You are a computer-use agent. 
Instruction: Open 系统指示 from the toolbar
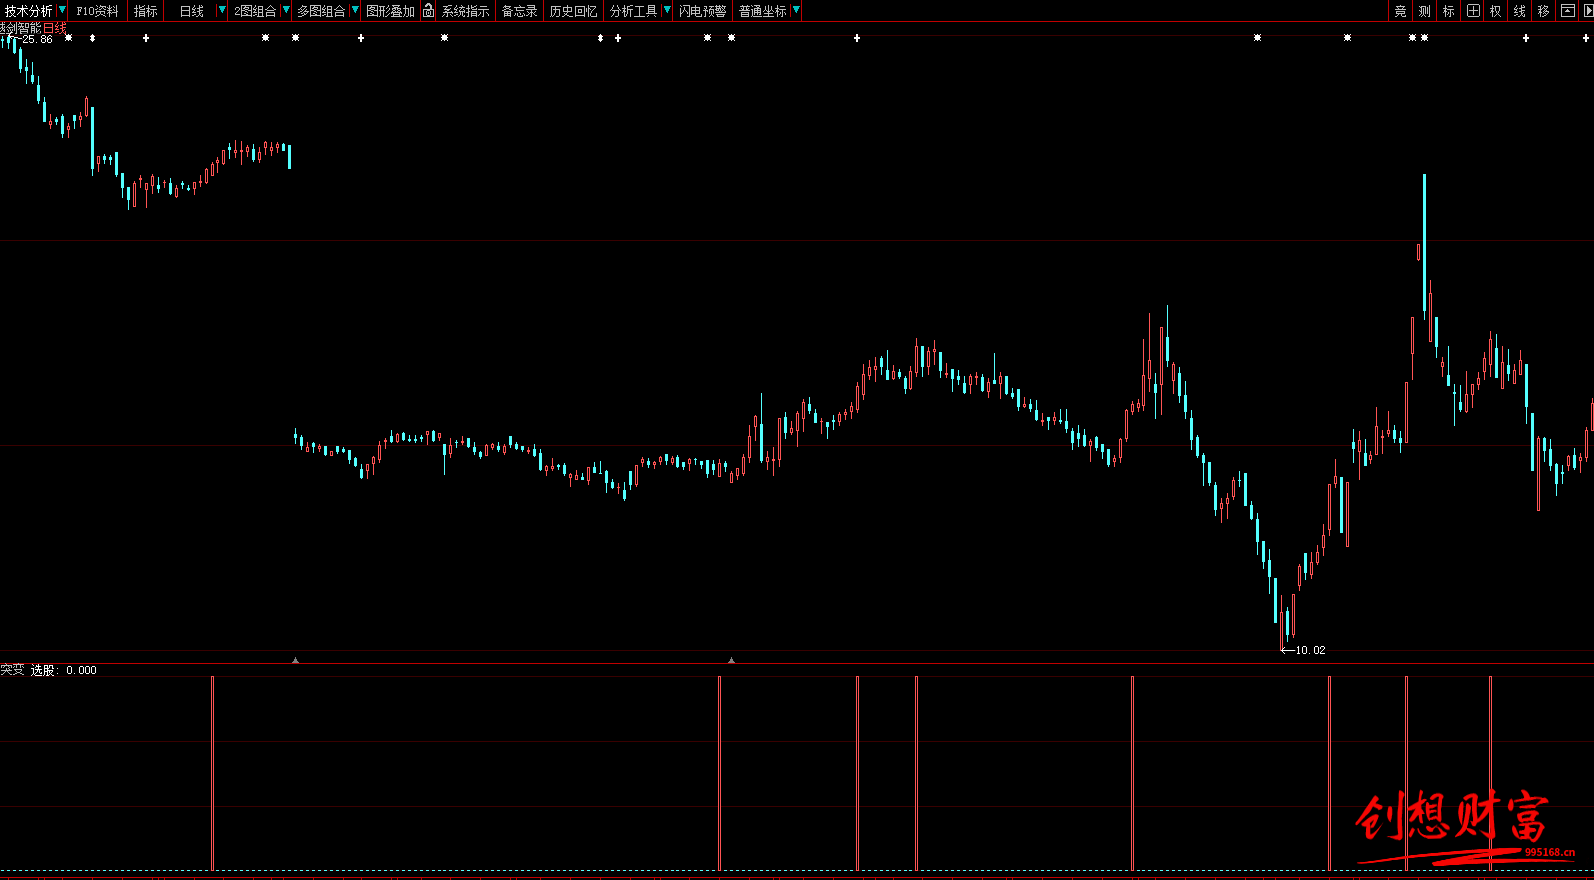point(466,11)
